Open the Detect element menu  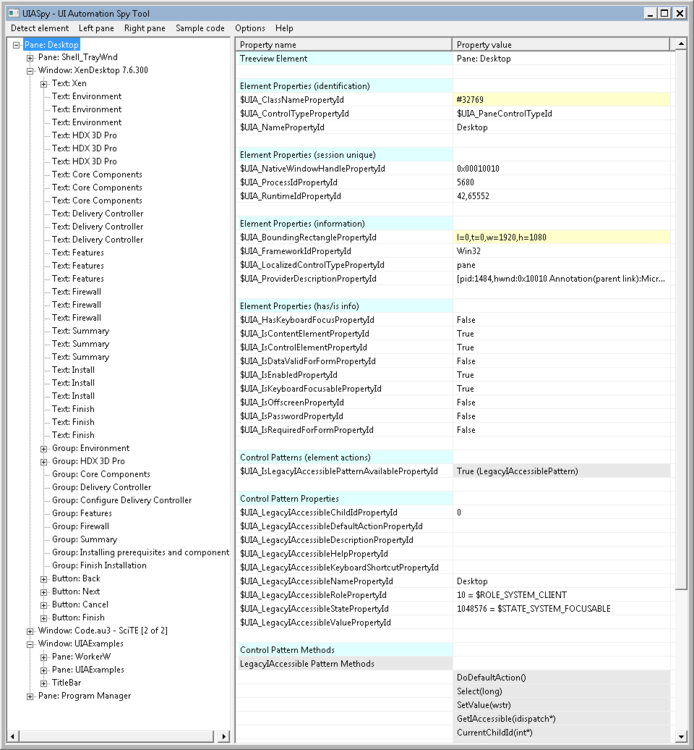40,28
